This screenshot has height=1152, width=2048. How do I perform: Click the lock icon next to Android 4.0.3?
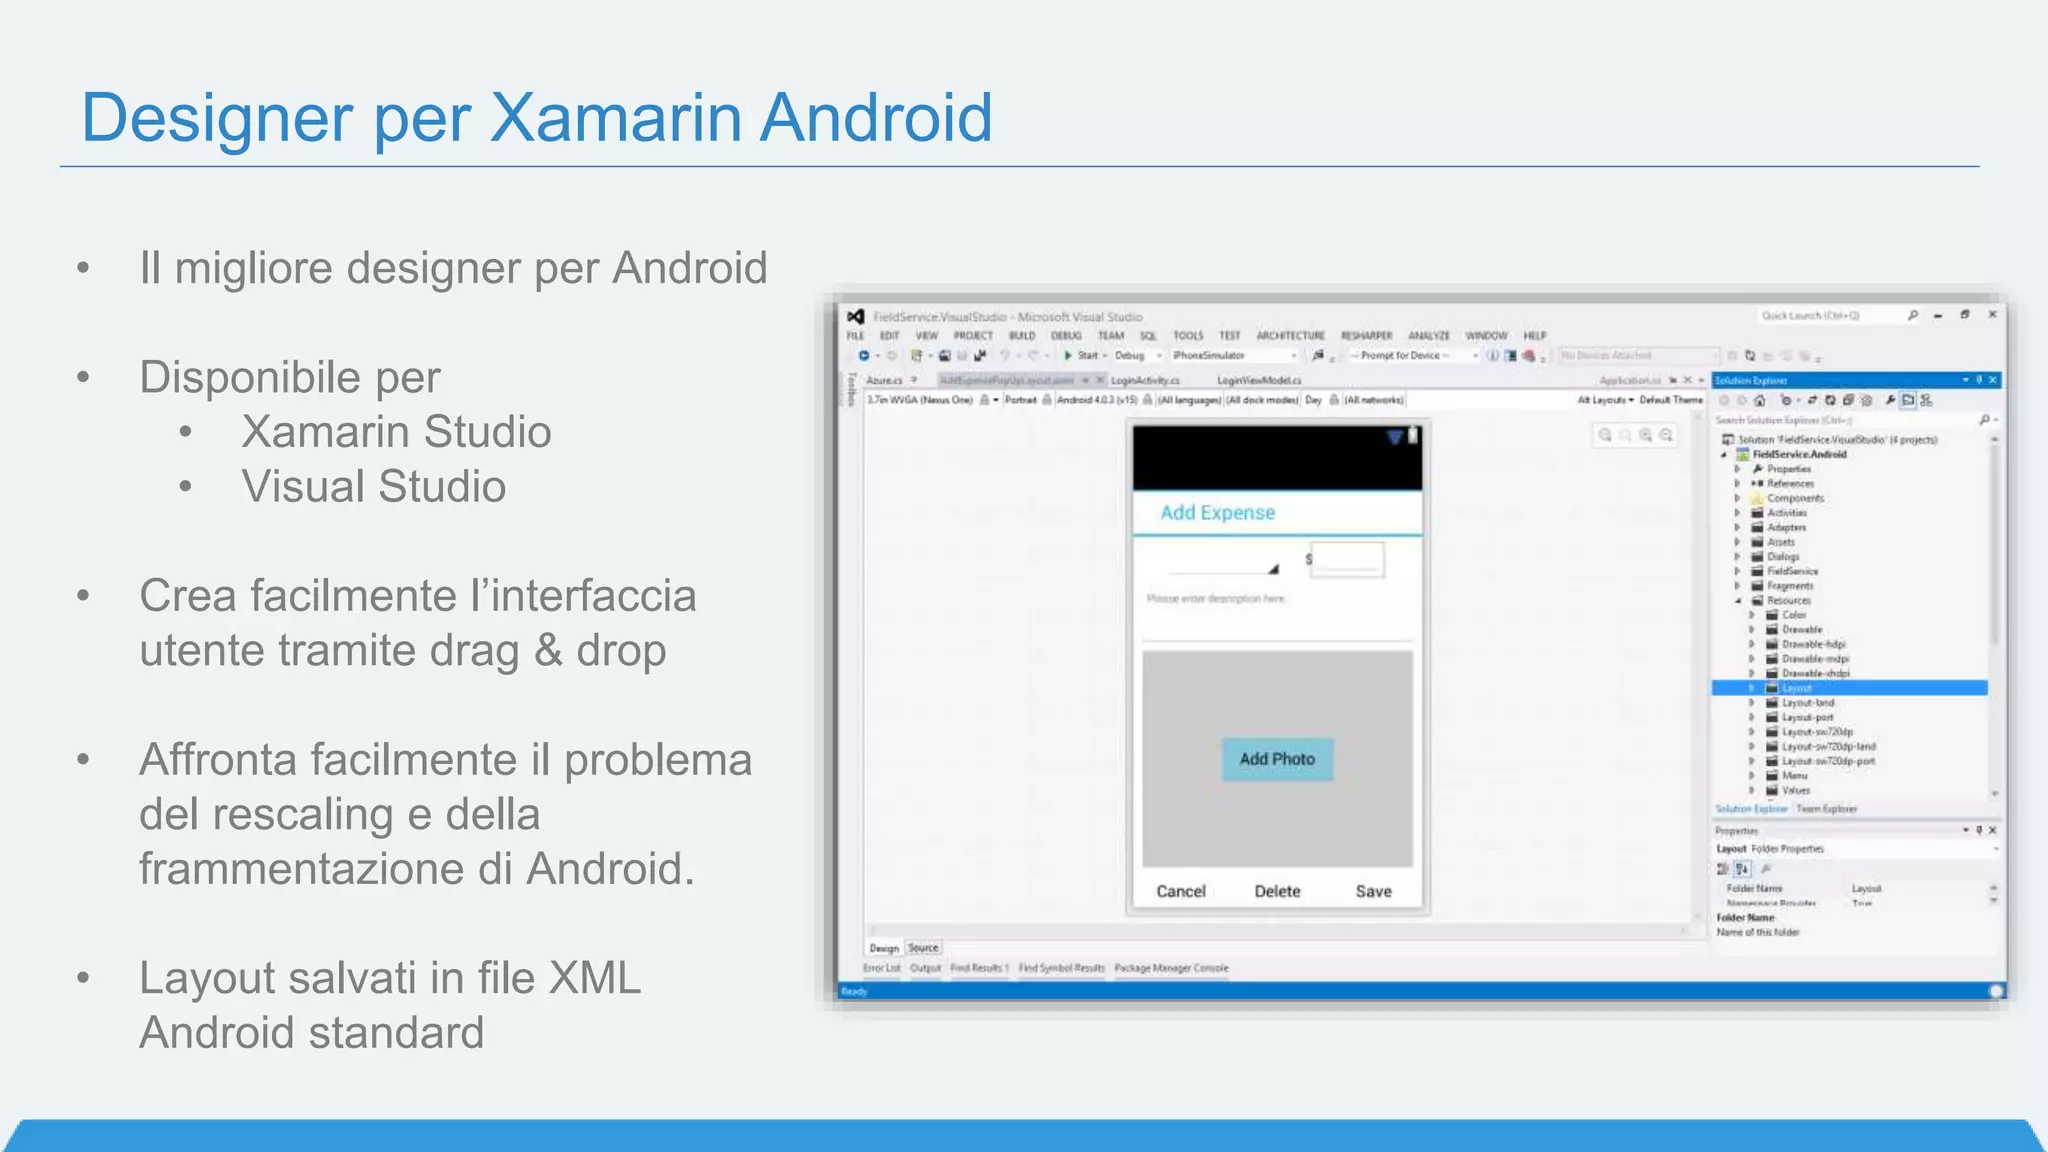click(1148, 400)
